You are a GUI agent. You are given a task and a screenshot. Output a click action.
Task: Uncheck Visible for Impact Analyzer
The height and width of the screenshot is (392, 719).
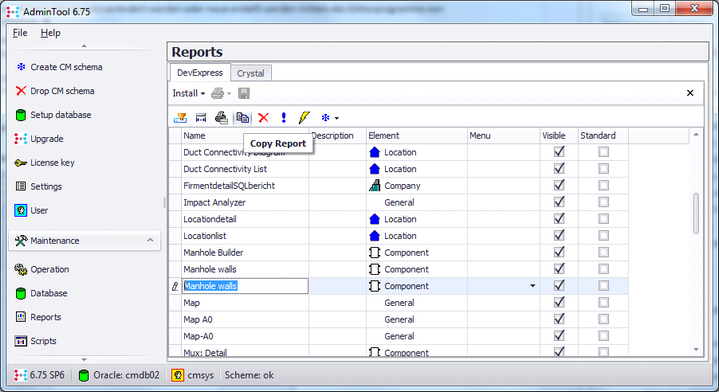click(559, 202)
